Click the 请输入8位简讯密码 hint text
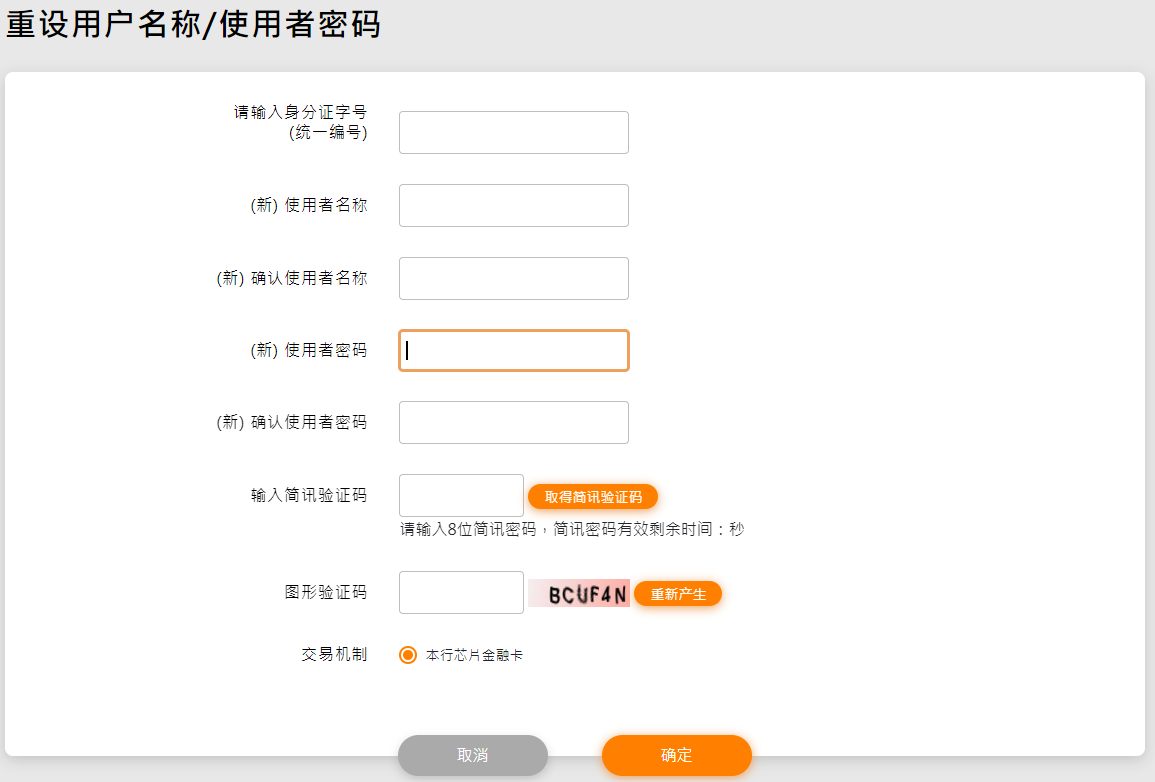The image size is (1155, 782). pyautogui.click(x=572, y=529)
